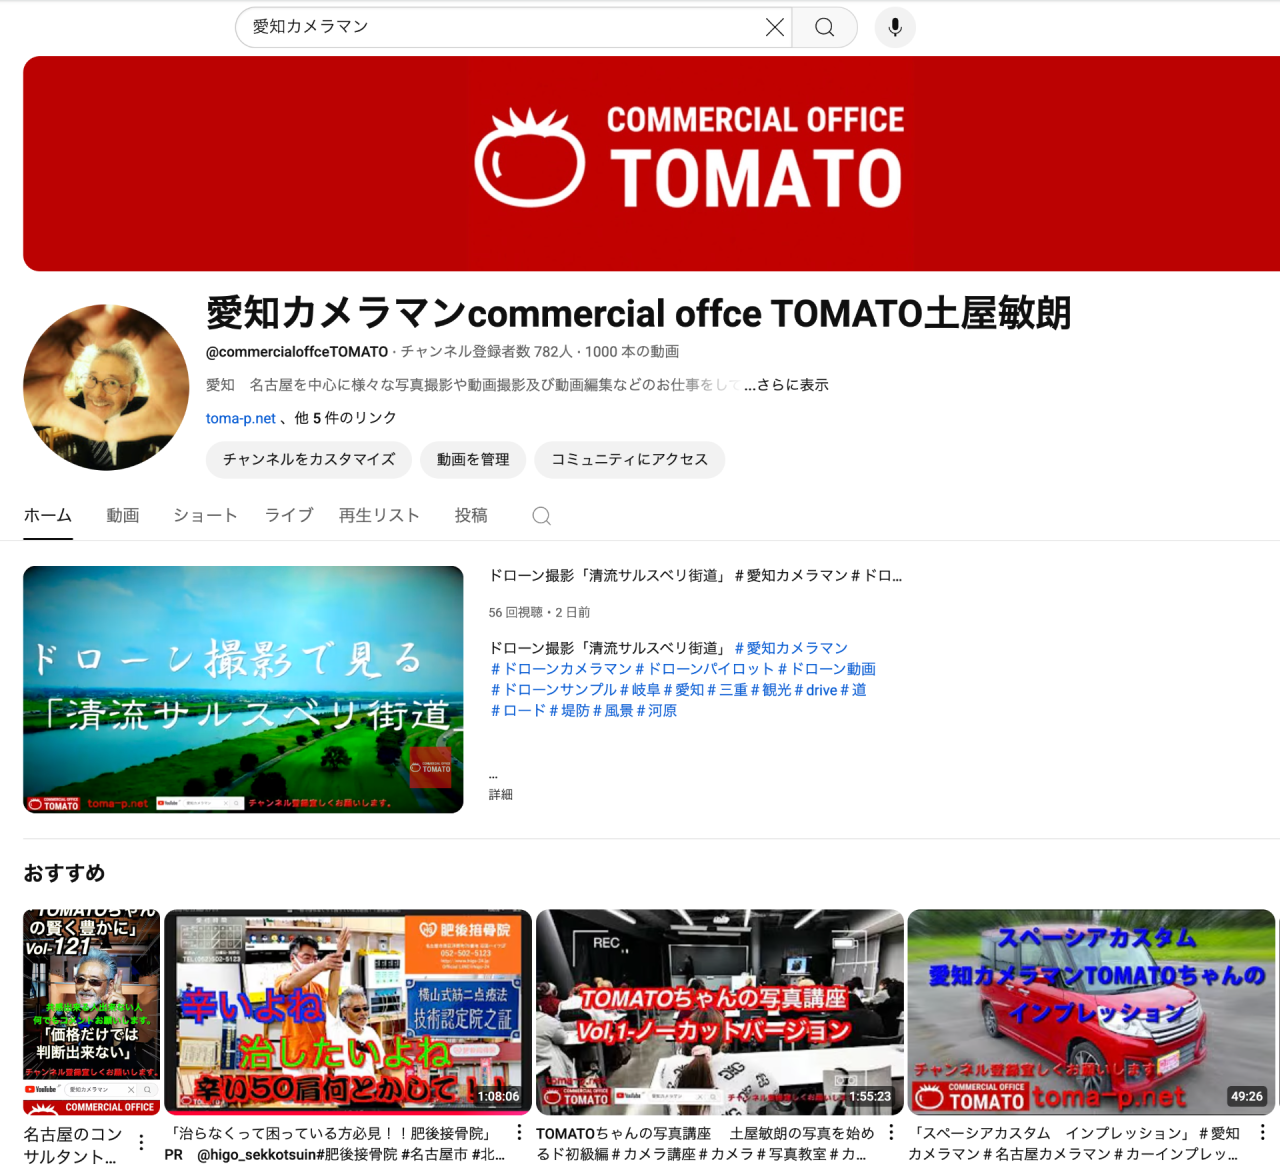This screenshot has width=1280, height=1172.
Task: Start voice search with microphone
Action: click(x=895, y=28)
